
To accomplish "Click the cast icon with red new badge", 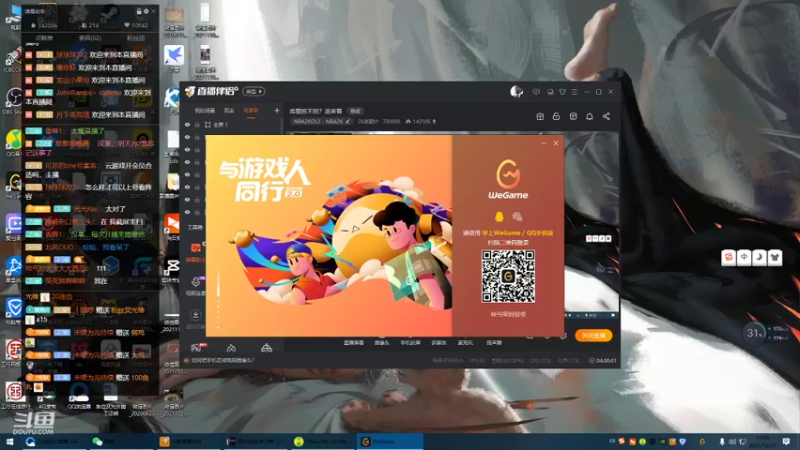I will 196,347.
